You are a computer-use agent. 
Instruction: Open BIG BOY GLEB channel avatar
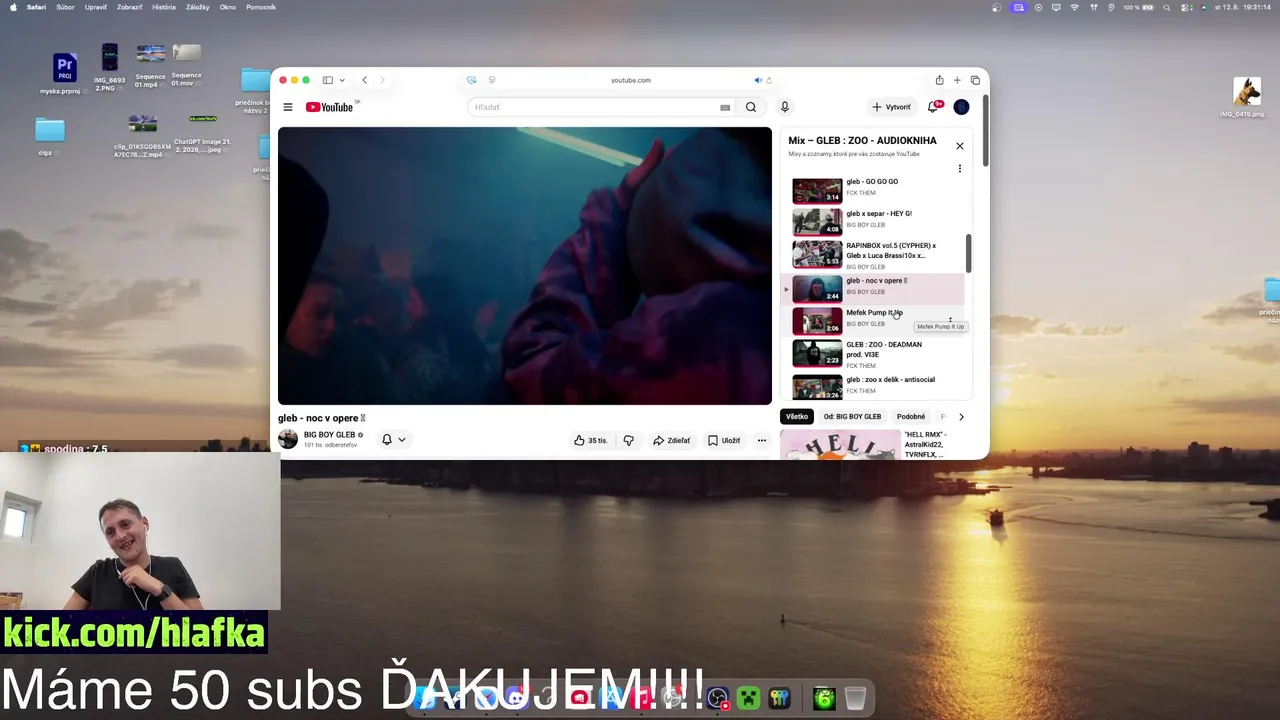click(288, 439)
